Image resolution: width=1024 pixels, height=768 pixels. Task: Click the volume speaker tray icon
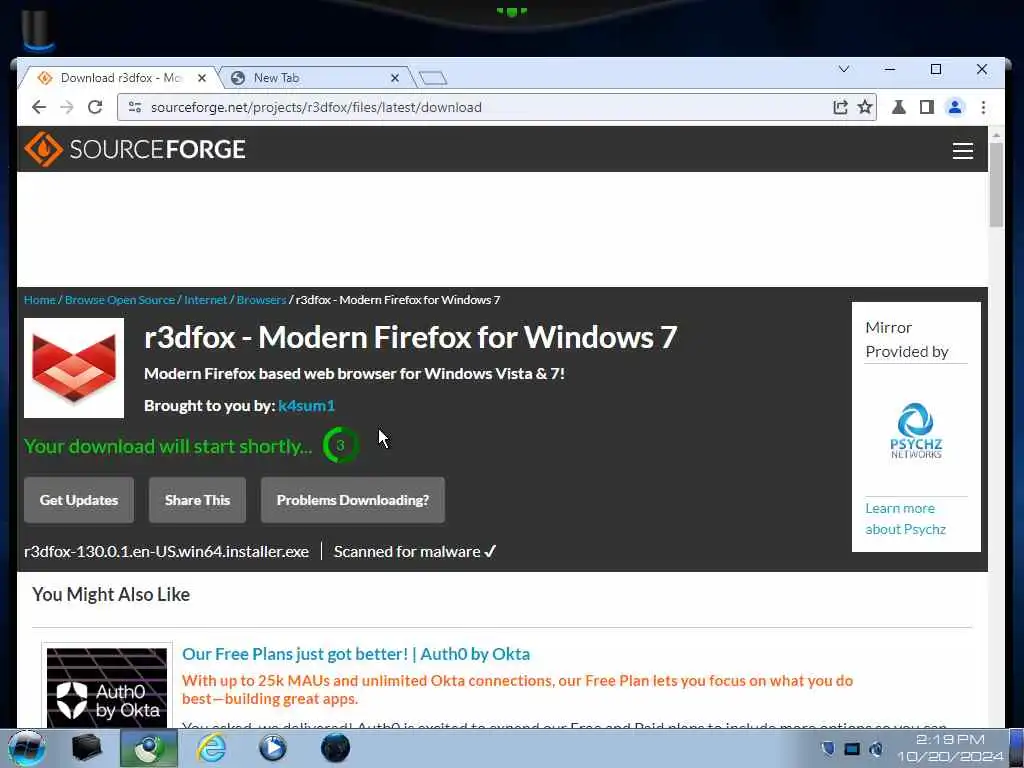pos(876,748)
